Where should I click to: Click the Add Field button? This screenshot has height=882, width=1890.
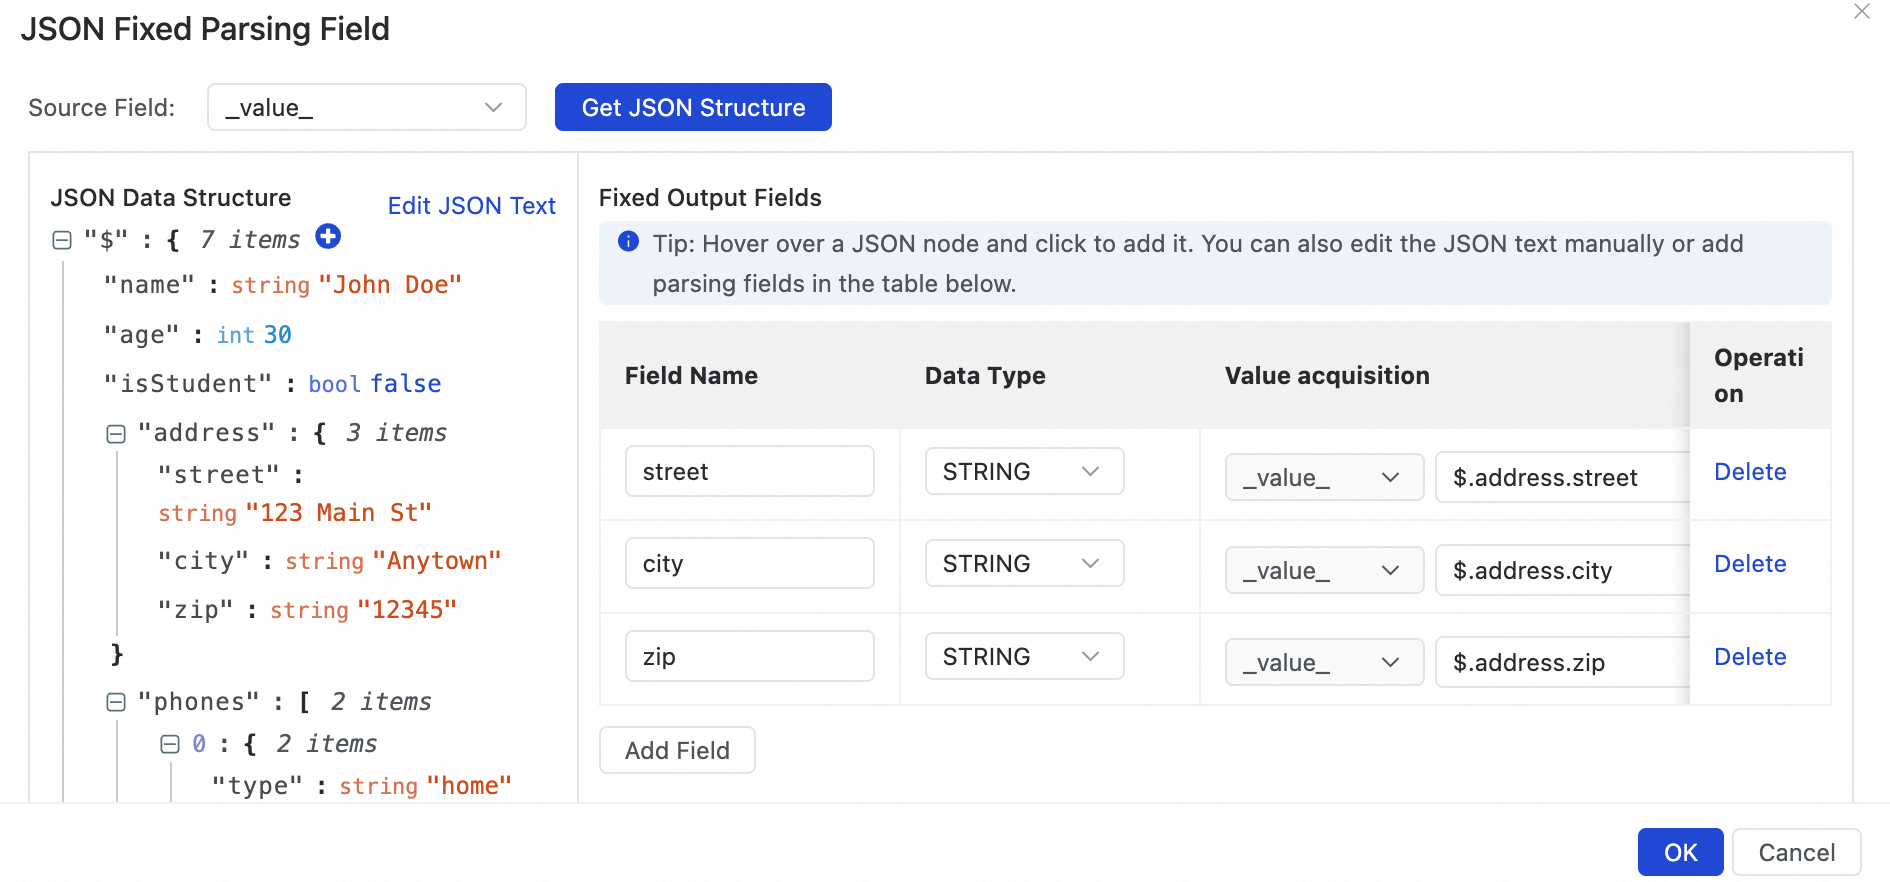click(x=677, y=750)
